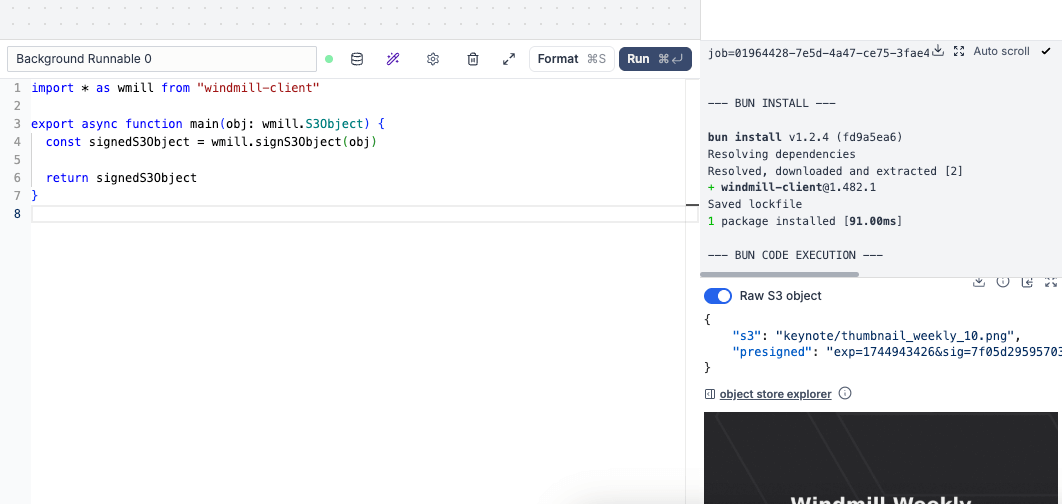Expand the result panel to fullscreen
This screenshot has height=504, width=1062.
[1050, 283]
